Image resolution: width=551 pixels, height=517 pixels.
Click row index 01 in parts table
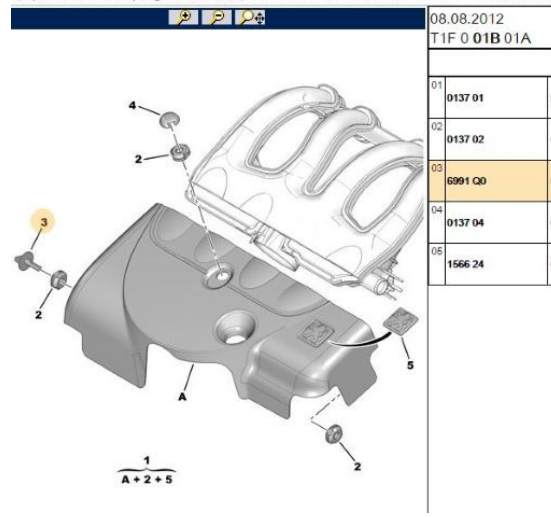436,85
